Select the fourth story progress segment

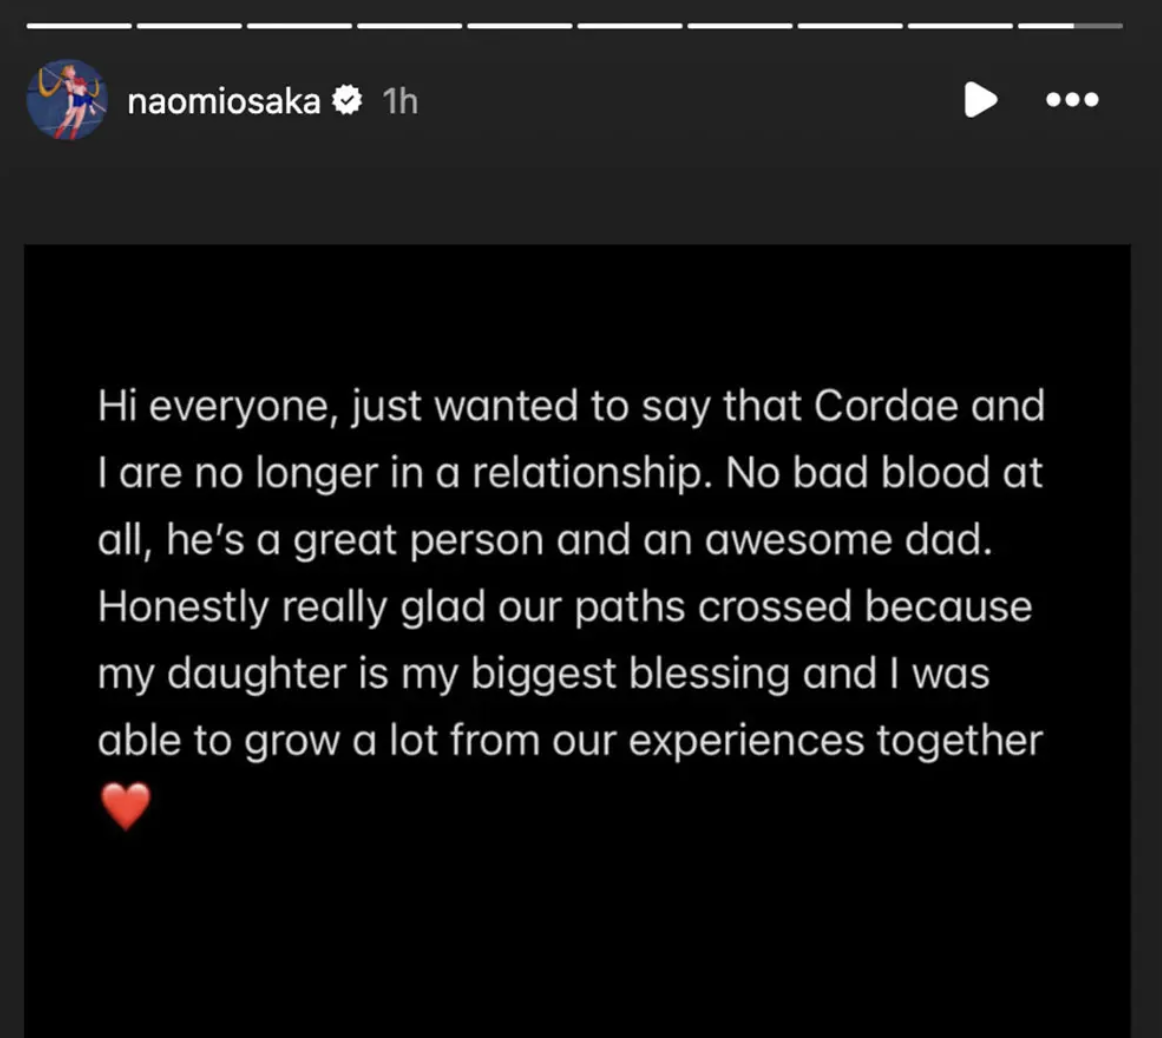pyautogui.click(x=409, y=25)
